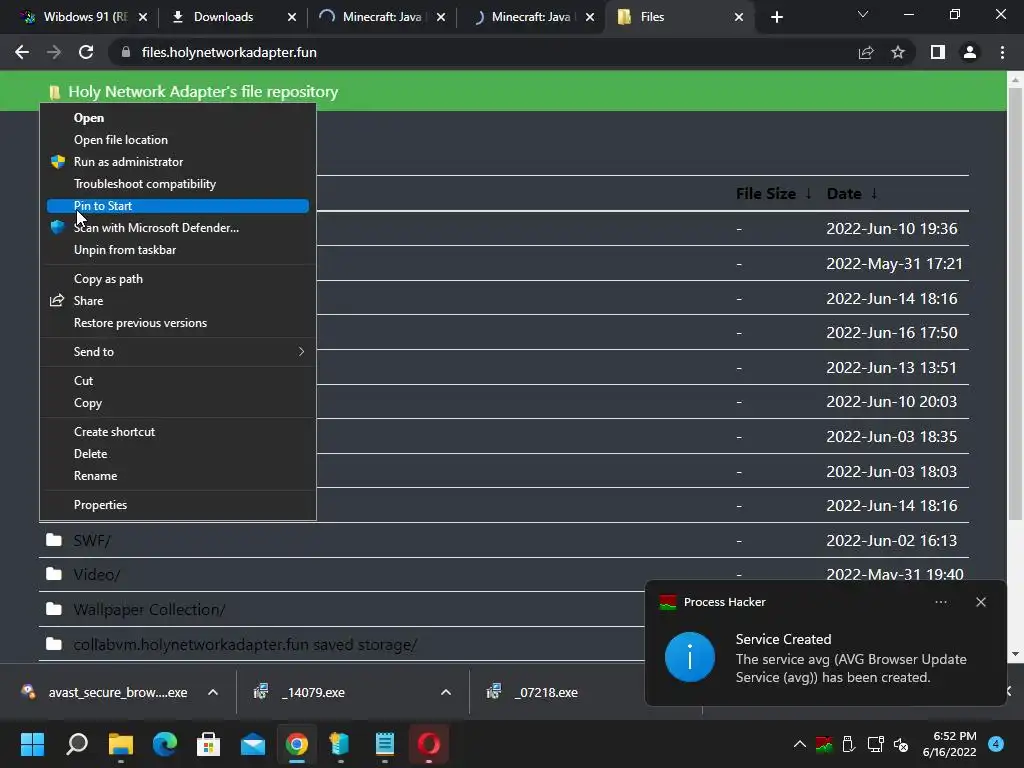Open the Mail app from taskbar
1024x768 pixels.
(253, 744)
